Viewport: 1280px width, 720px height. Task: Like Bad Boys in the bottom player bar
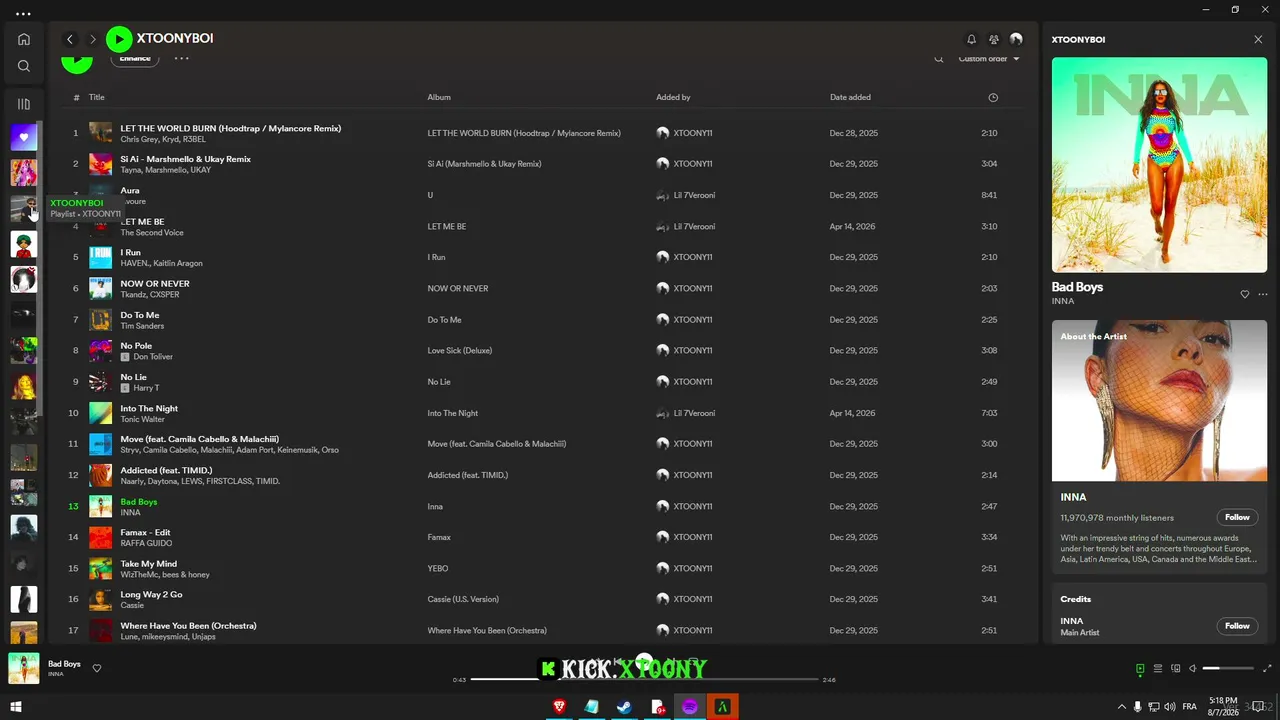(x=97, y=668)
